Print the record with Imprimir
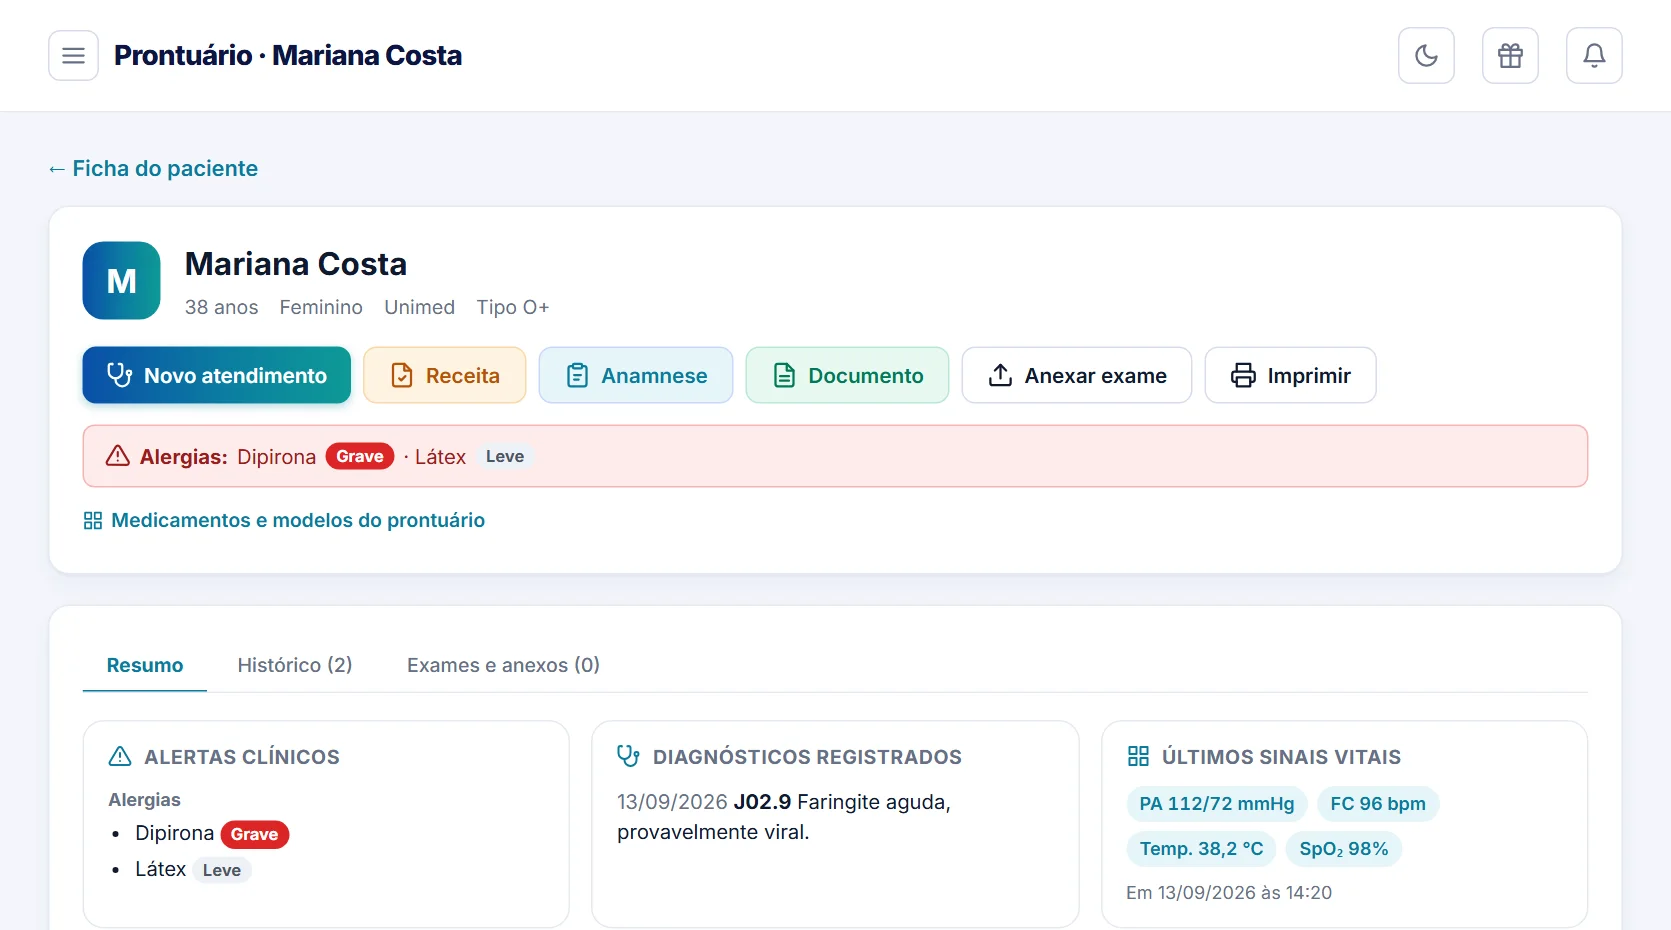The width and height of the screenshot is (1671, 930). coord(1290,375)
